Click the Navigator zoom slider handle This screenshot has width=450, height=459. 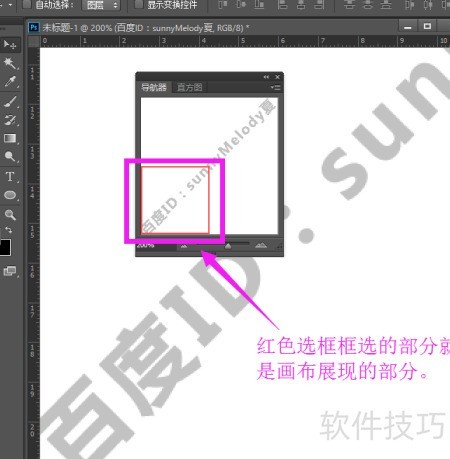(228, 246)
